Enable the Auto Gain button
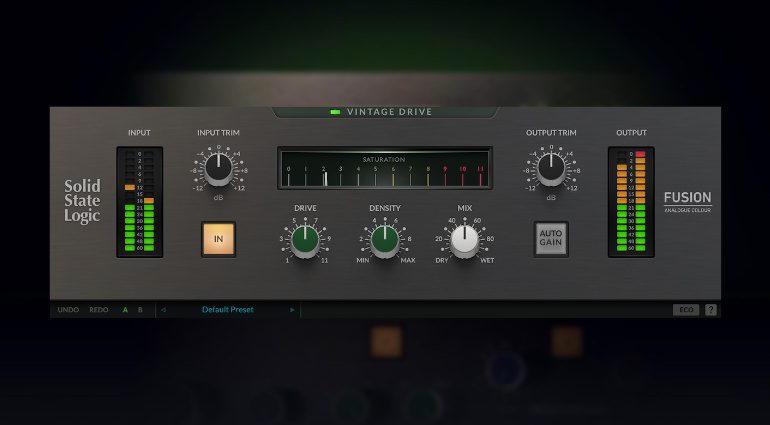Viewport: 770px width, 425px height. [552, 241]
